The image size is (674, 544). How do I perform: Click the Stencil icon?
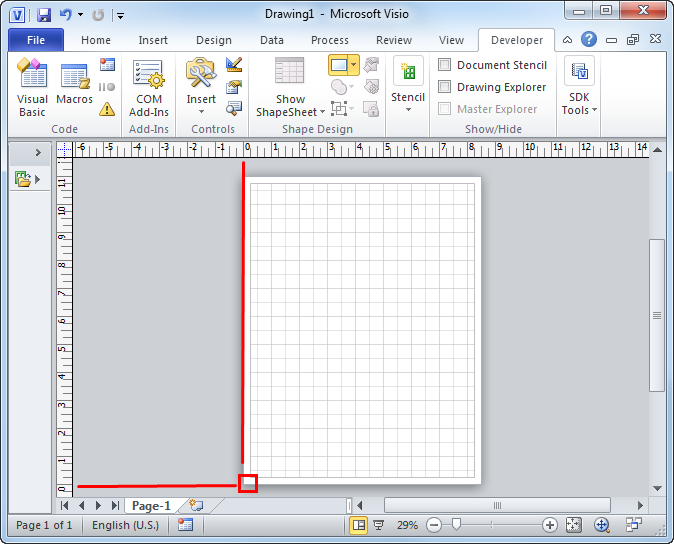pos(408,87)
